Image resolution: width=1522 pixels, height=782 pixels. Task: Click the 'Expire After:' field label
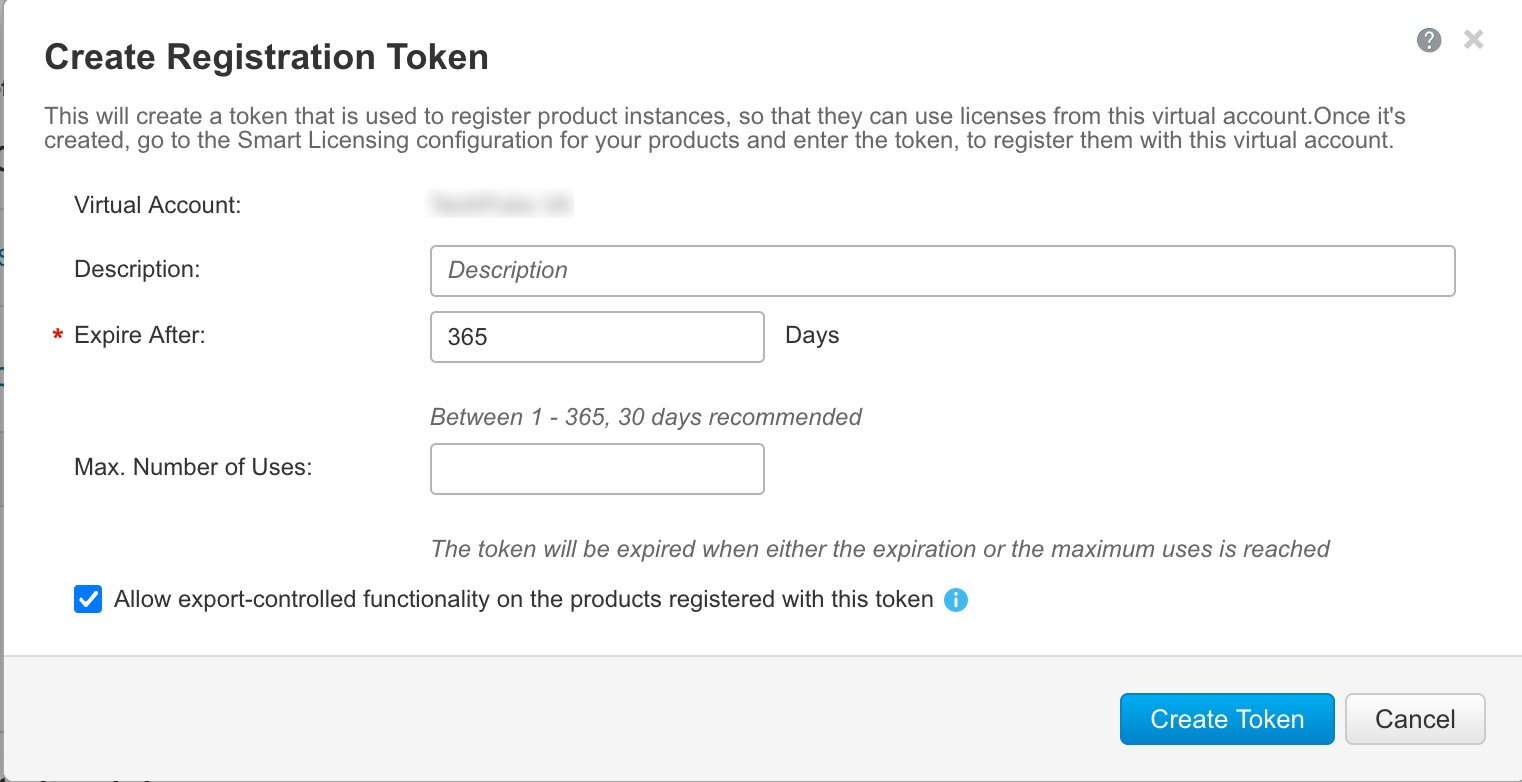click(140, 335)
